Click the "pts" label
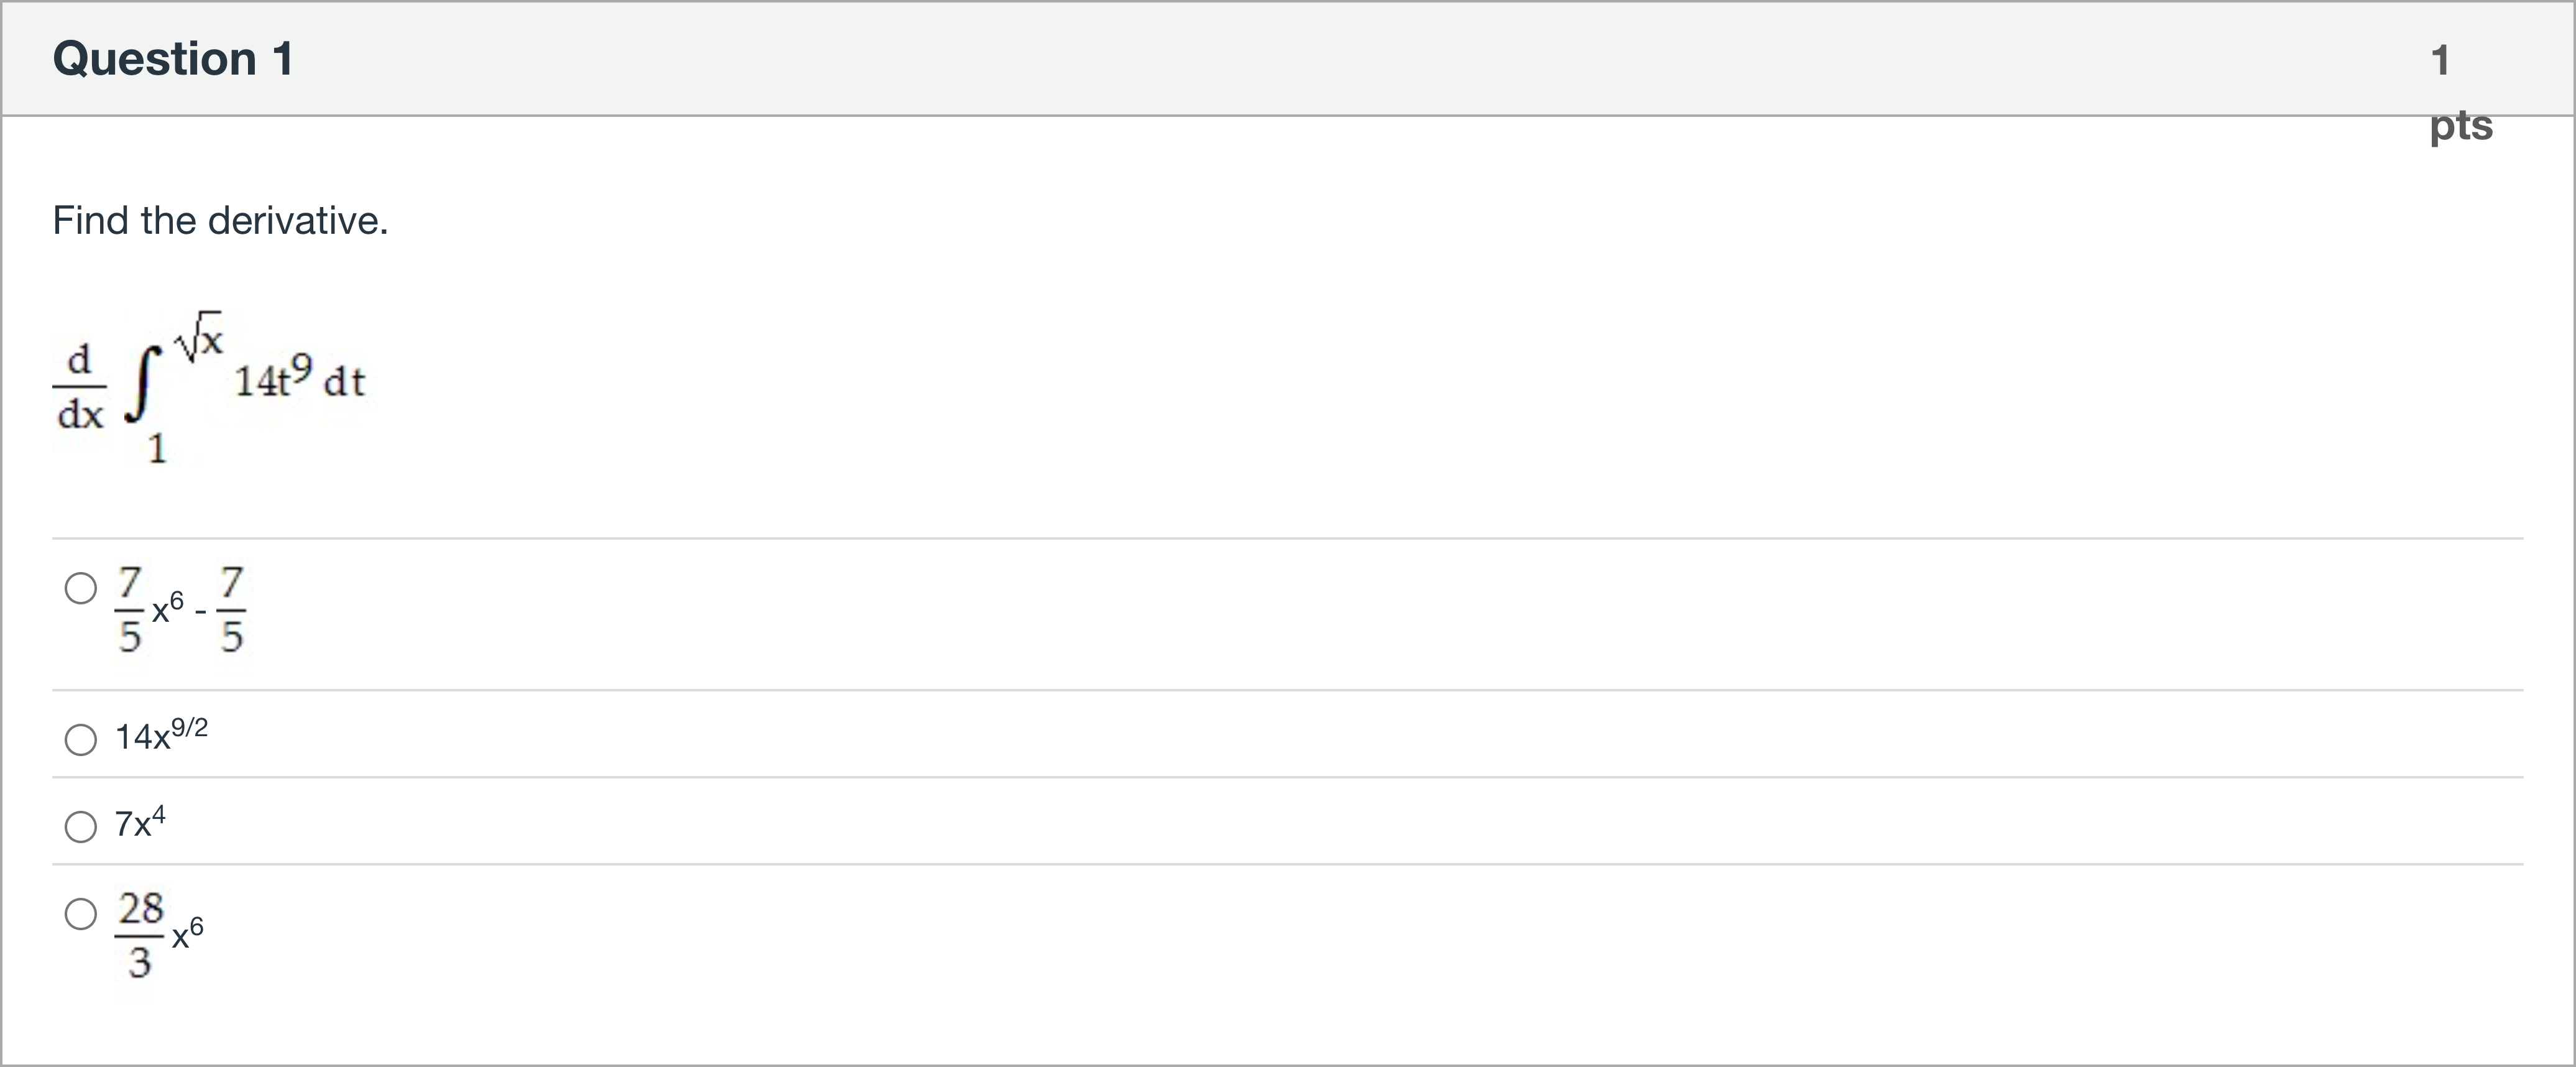The height and width of the screenshot is (1067, 2576). [2461, 126]
